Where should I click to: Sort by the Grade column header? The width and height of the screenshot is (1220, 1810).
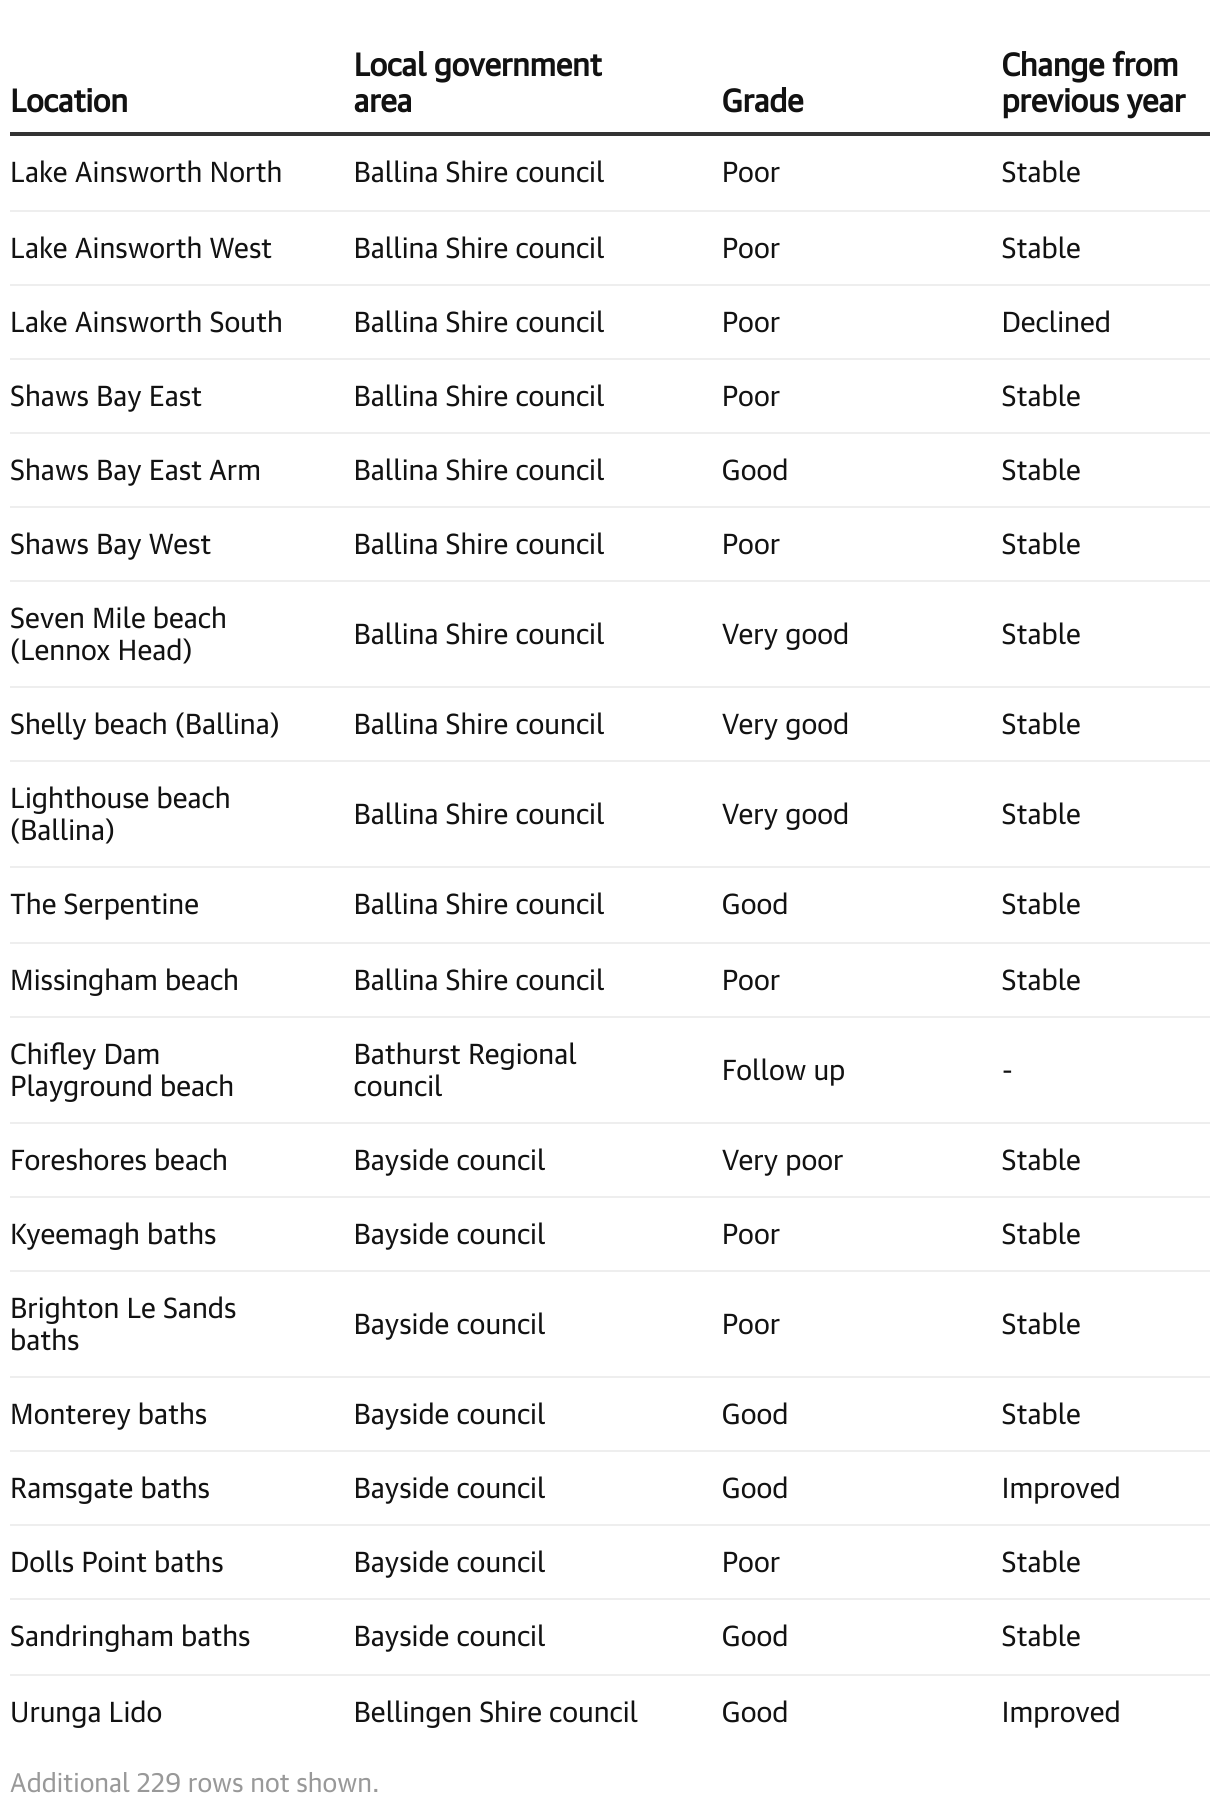(x=762, y=101)
